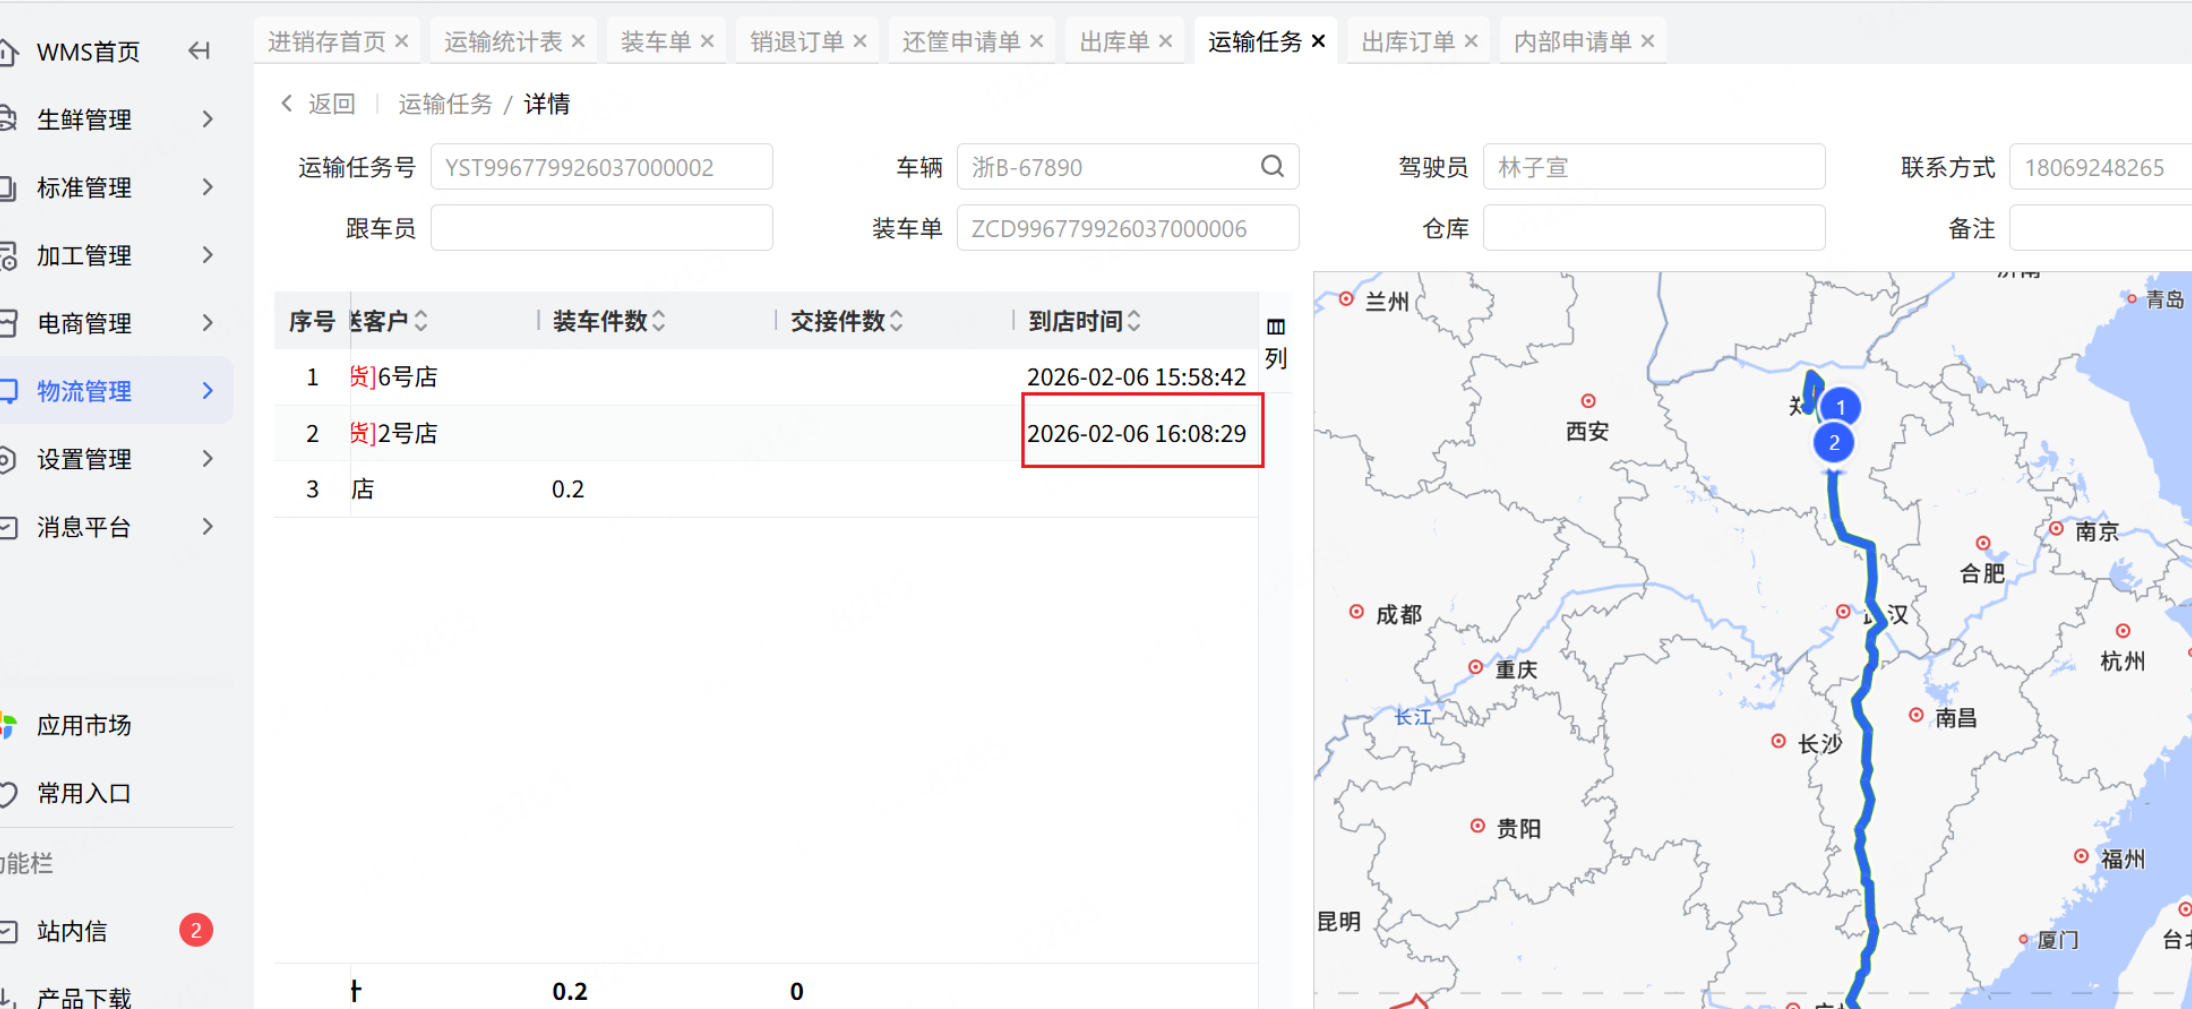Close the 进销存首页 tab
Screen dimensions: 2192x1009
(402, 41)
